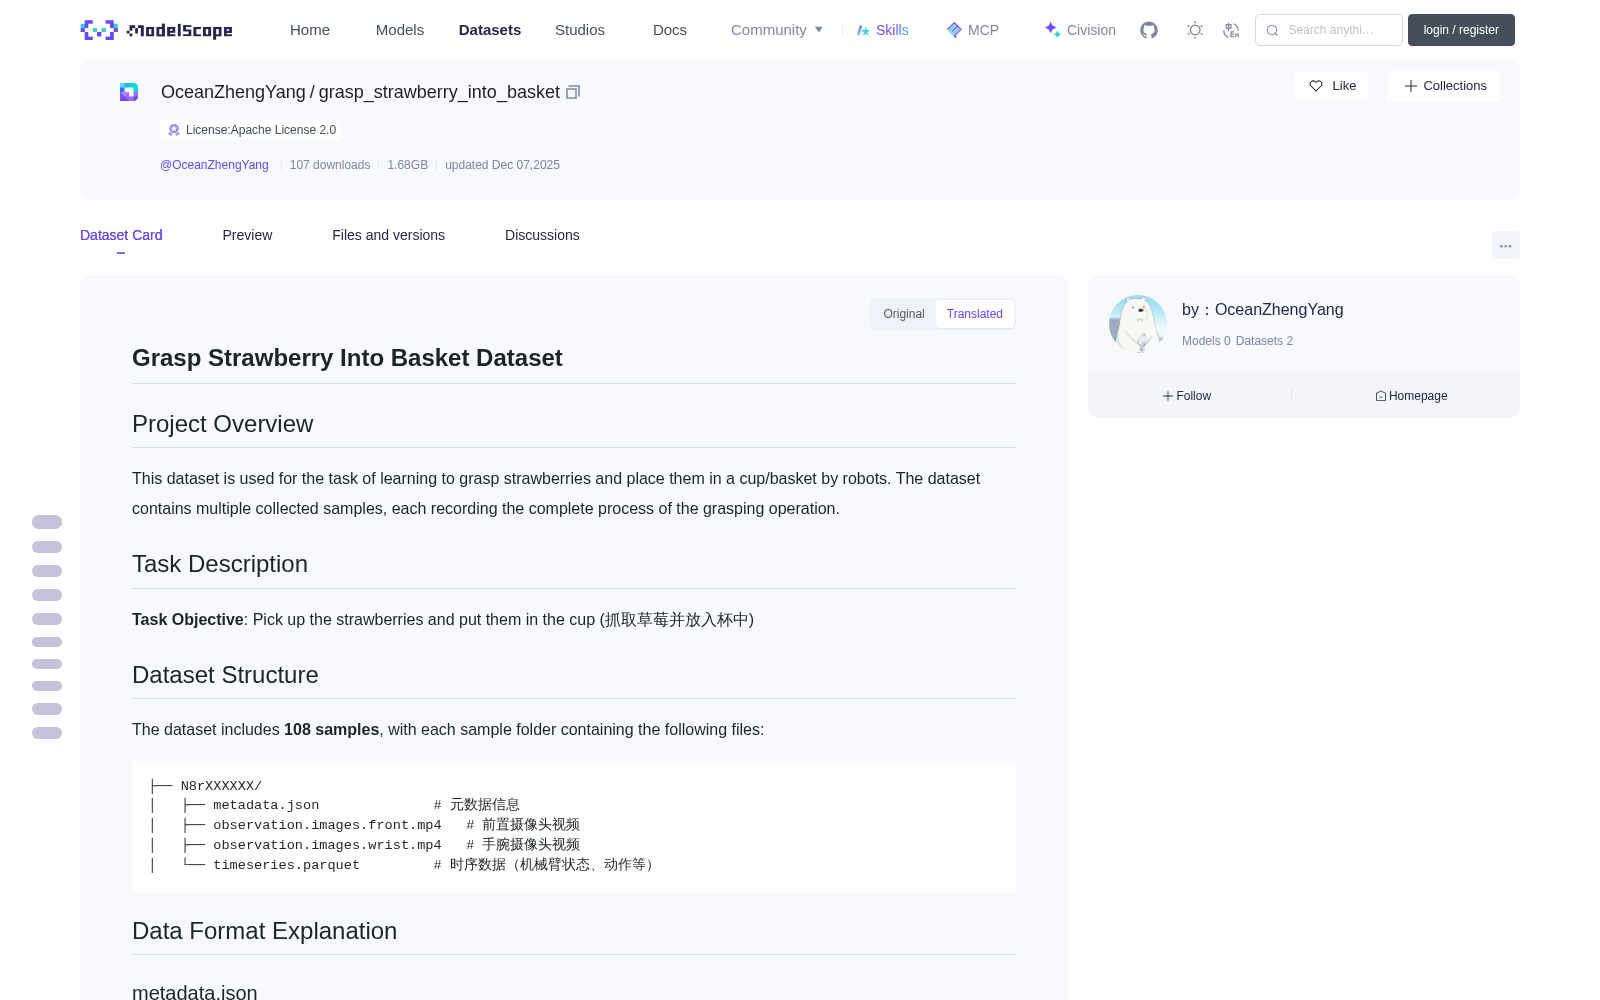Go to the Home page
The width and height of the screenshot is (1600, 1000).
click(x=310, y=30)
